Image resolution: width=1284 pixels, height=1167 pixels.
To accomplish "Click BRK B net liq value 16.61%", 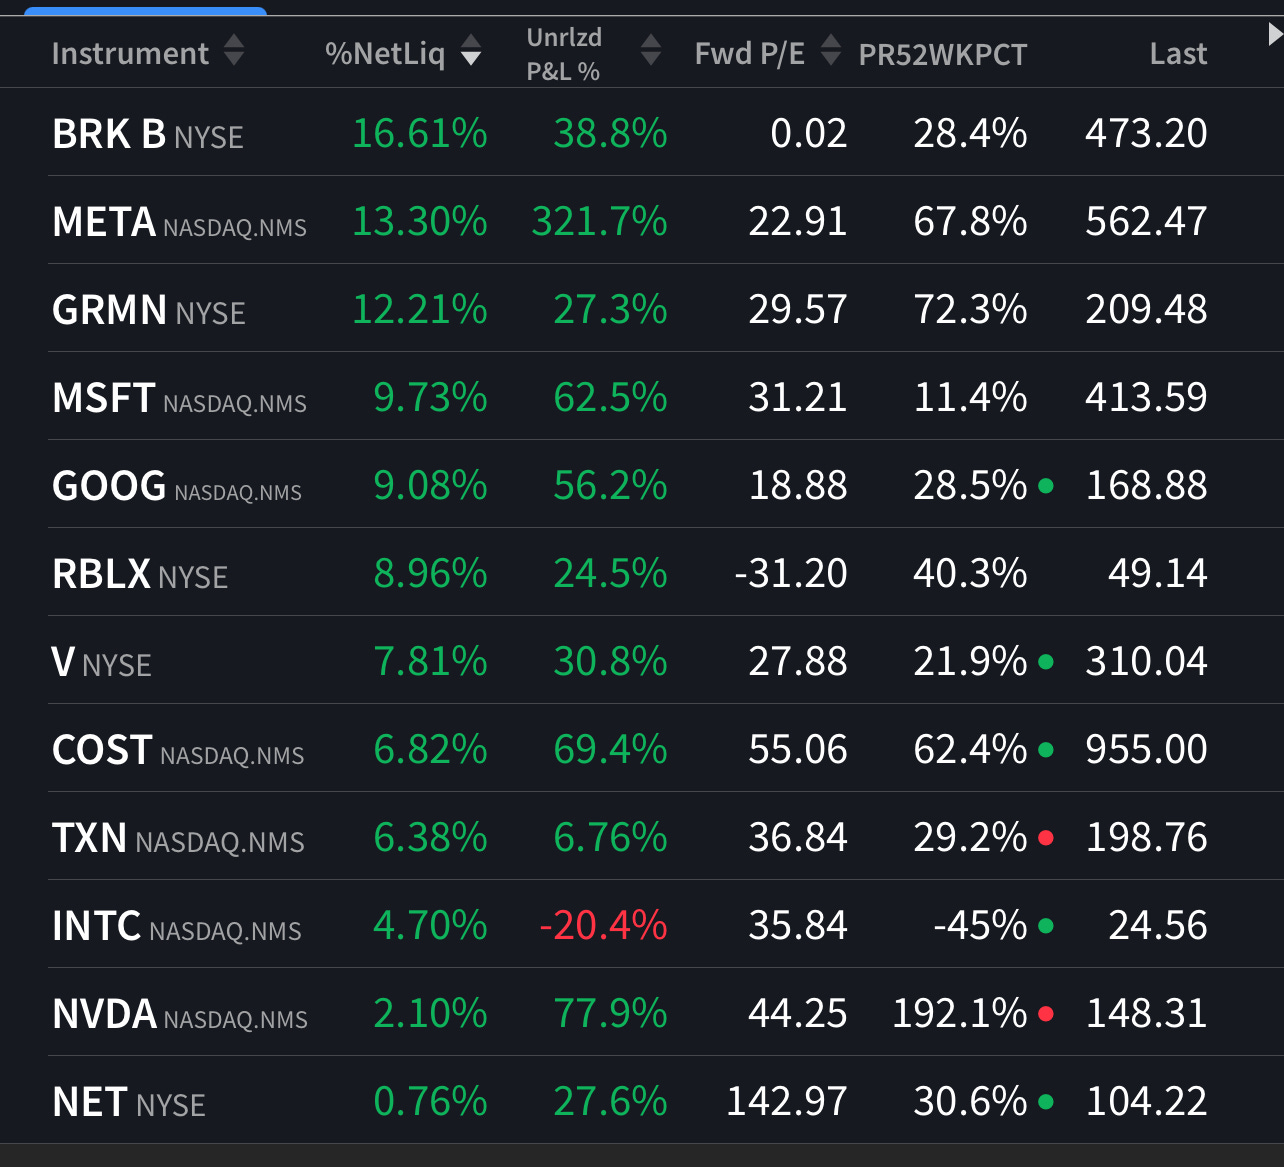I will (420, 133).
